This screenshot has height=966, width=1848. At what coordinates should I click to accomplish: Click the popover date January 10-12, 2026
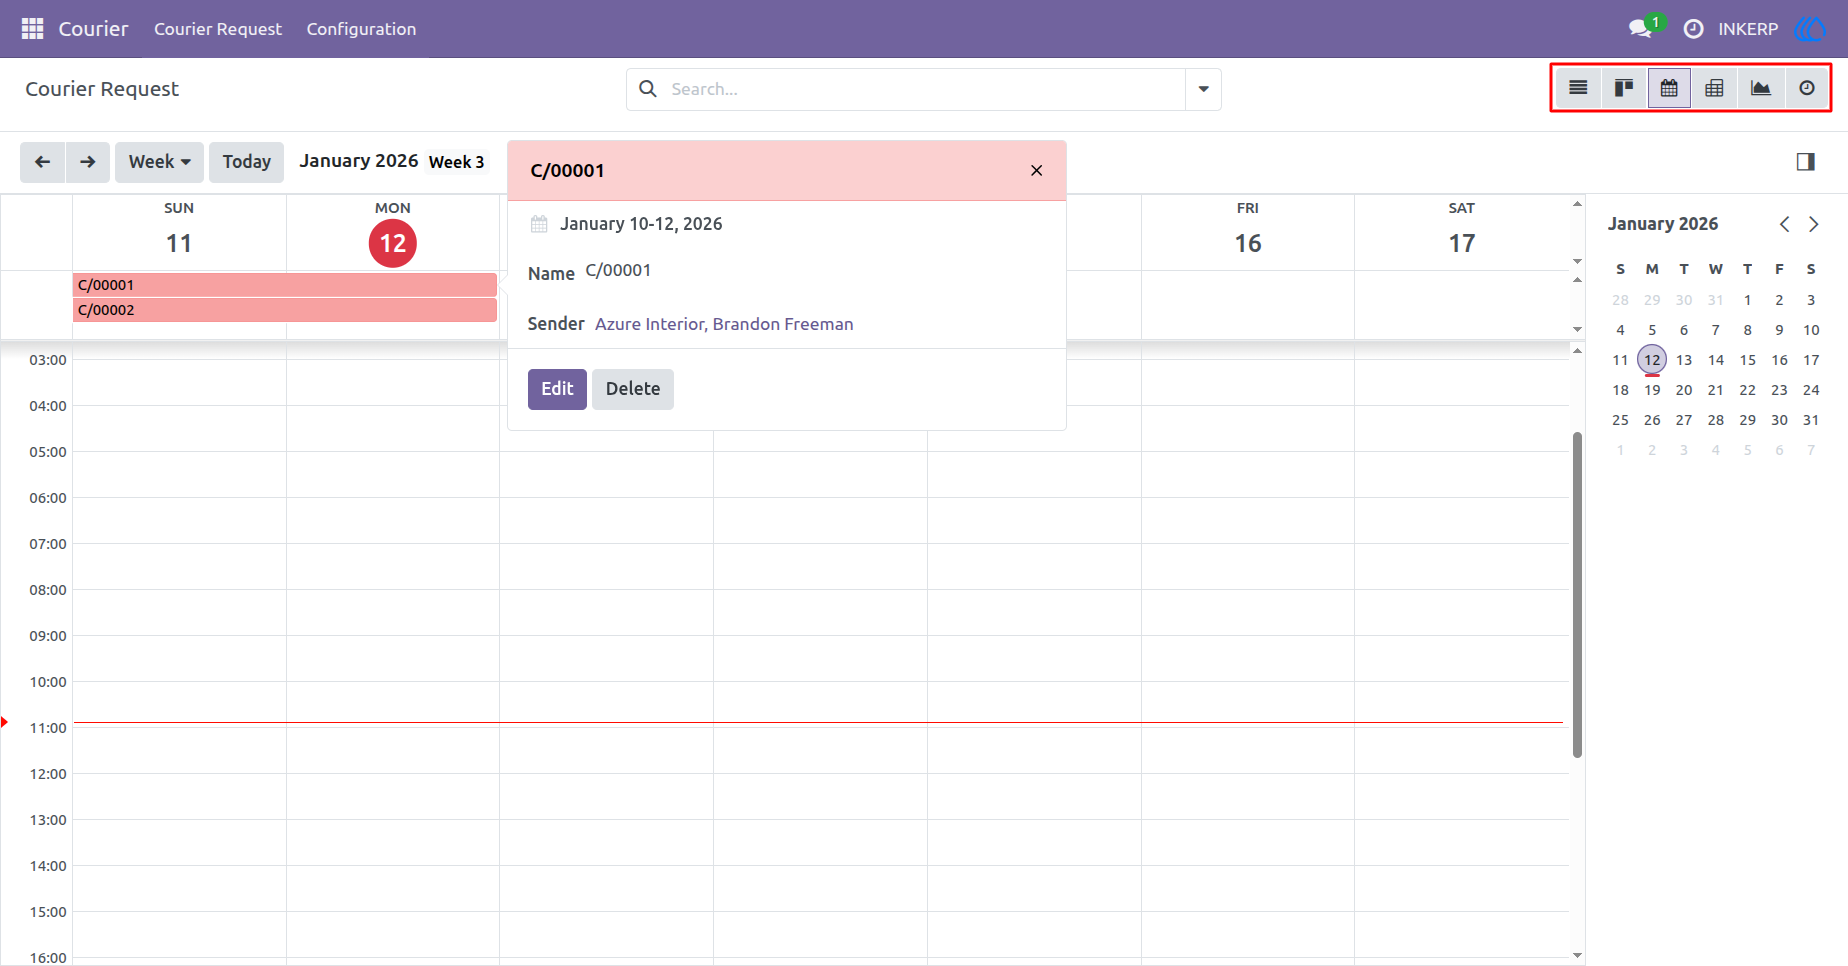pos(641,224)
